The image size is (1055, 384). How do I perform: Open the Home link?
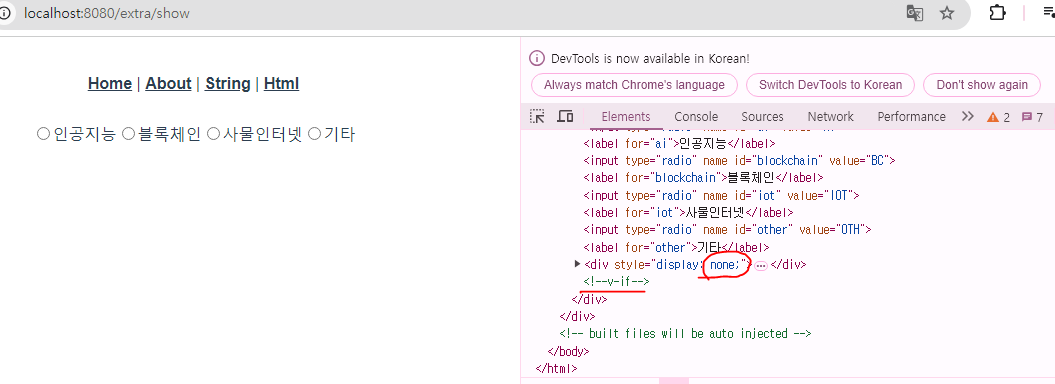(110, 83)
